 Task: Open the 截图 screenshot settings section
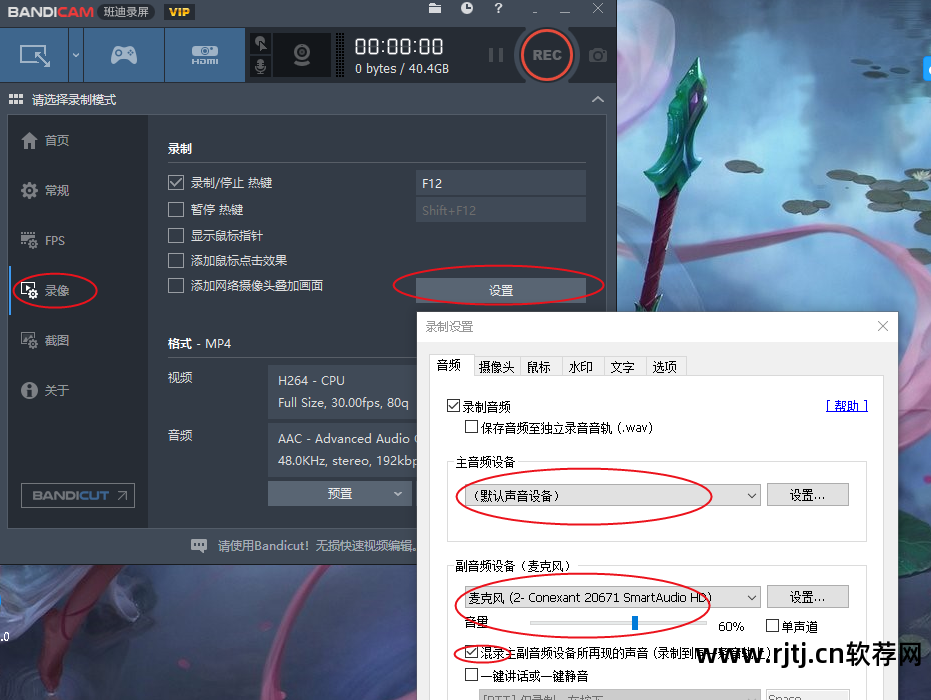click(x=46, y=340)
